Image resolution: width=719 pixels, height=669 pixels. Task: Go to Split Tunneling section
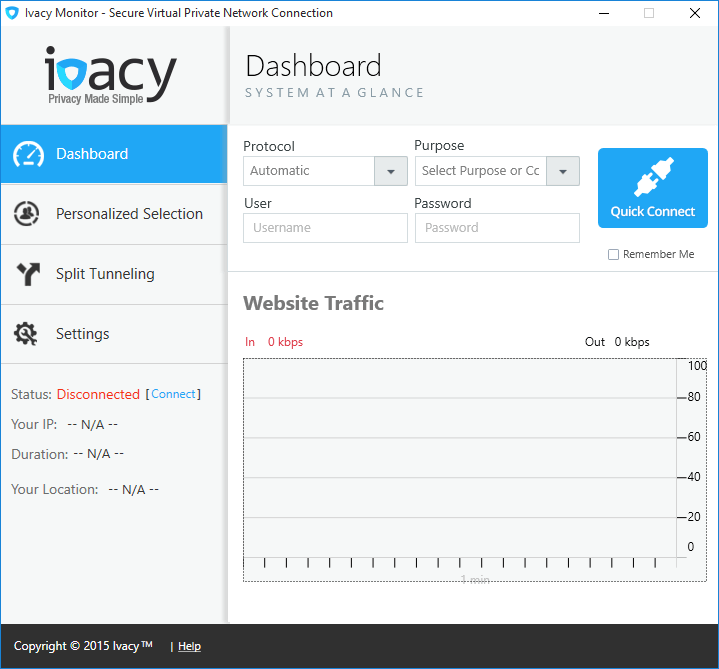[x=114, y=274]
